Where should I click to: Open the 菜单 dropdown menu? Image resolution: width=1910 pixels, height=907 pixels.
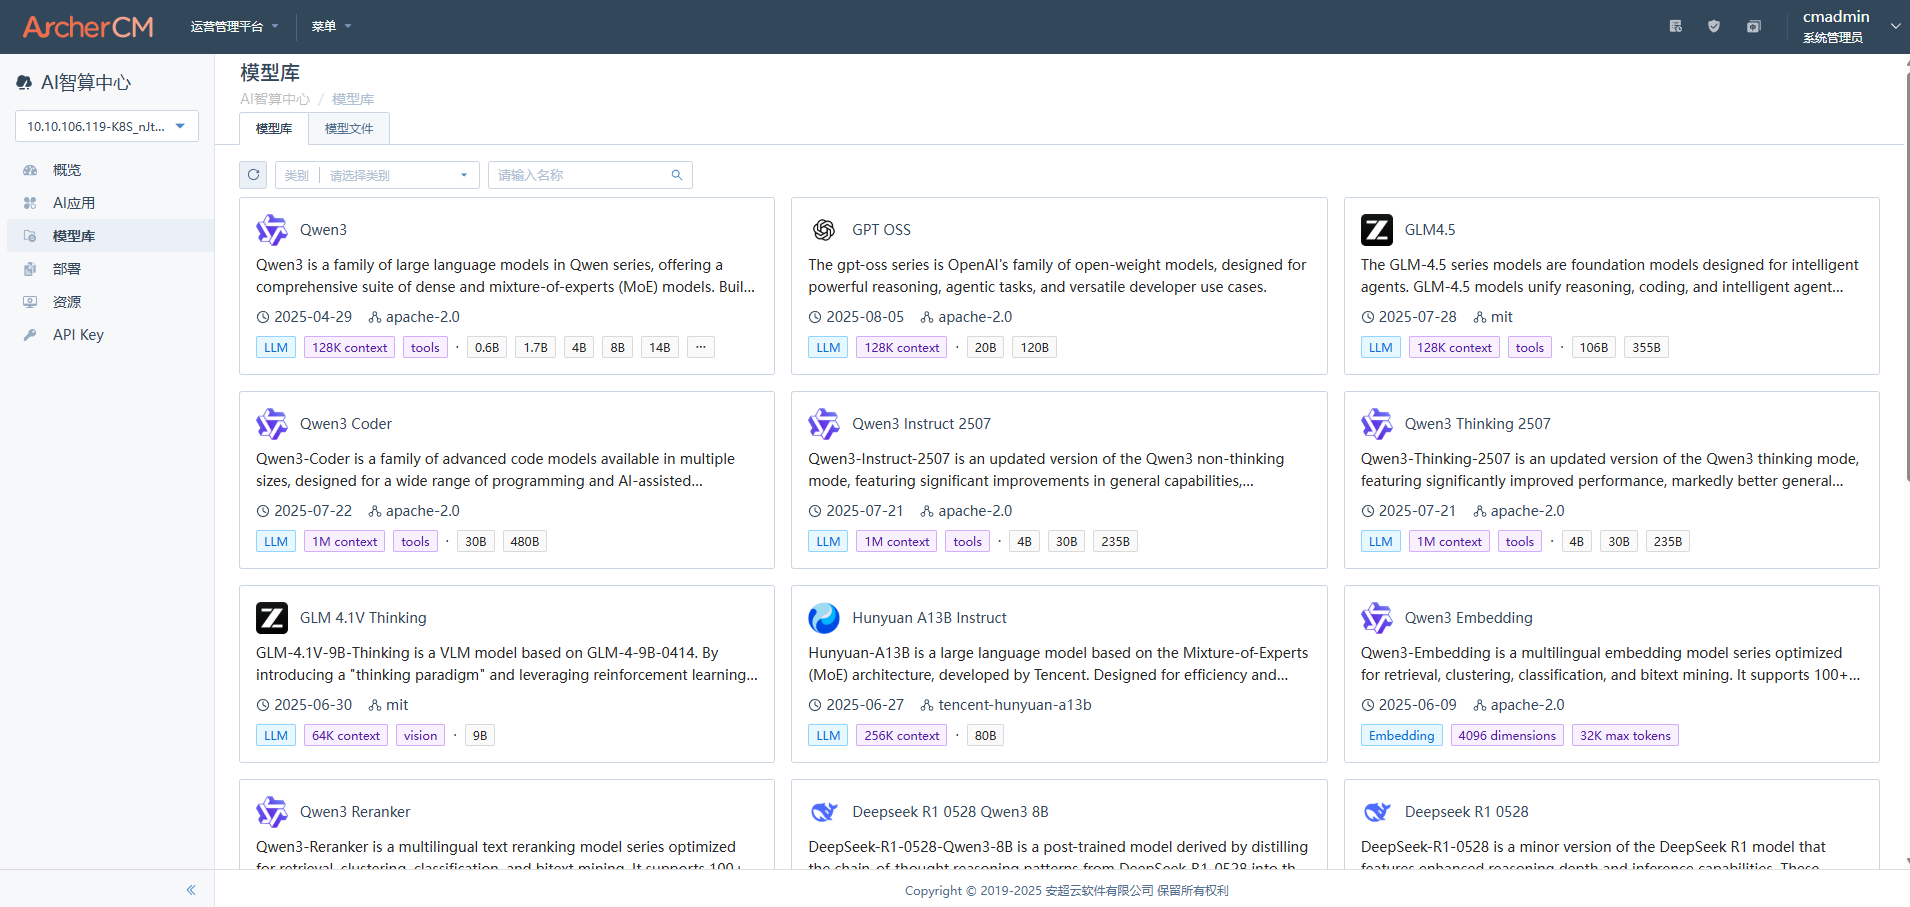(x=331, y=27)
